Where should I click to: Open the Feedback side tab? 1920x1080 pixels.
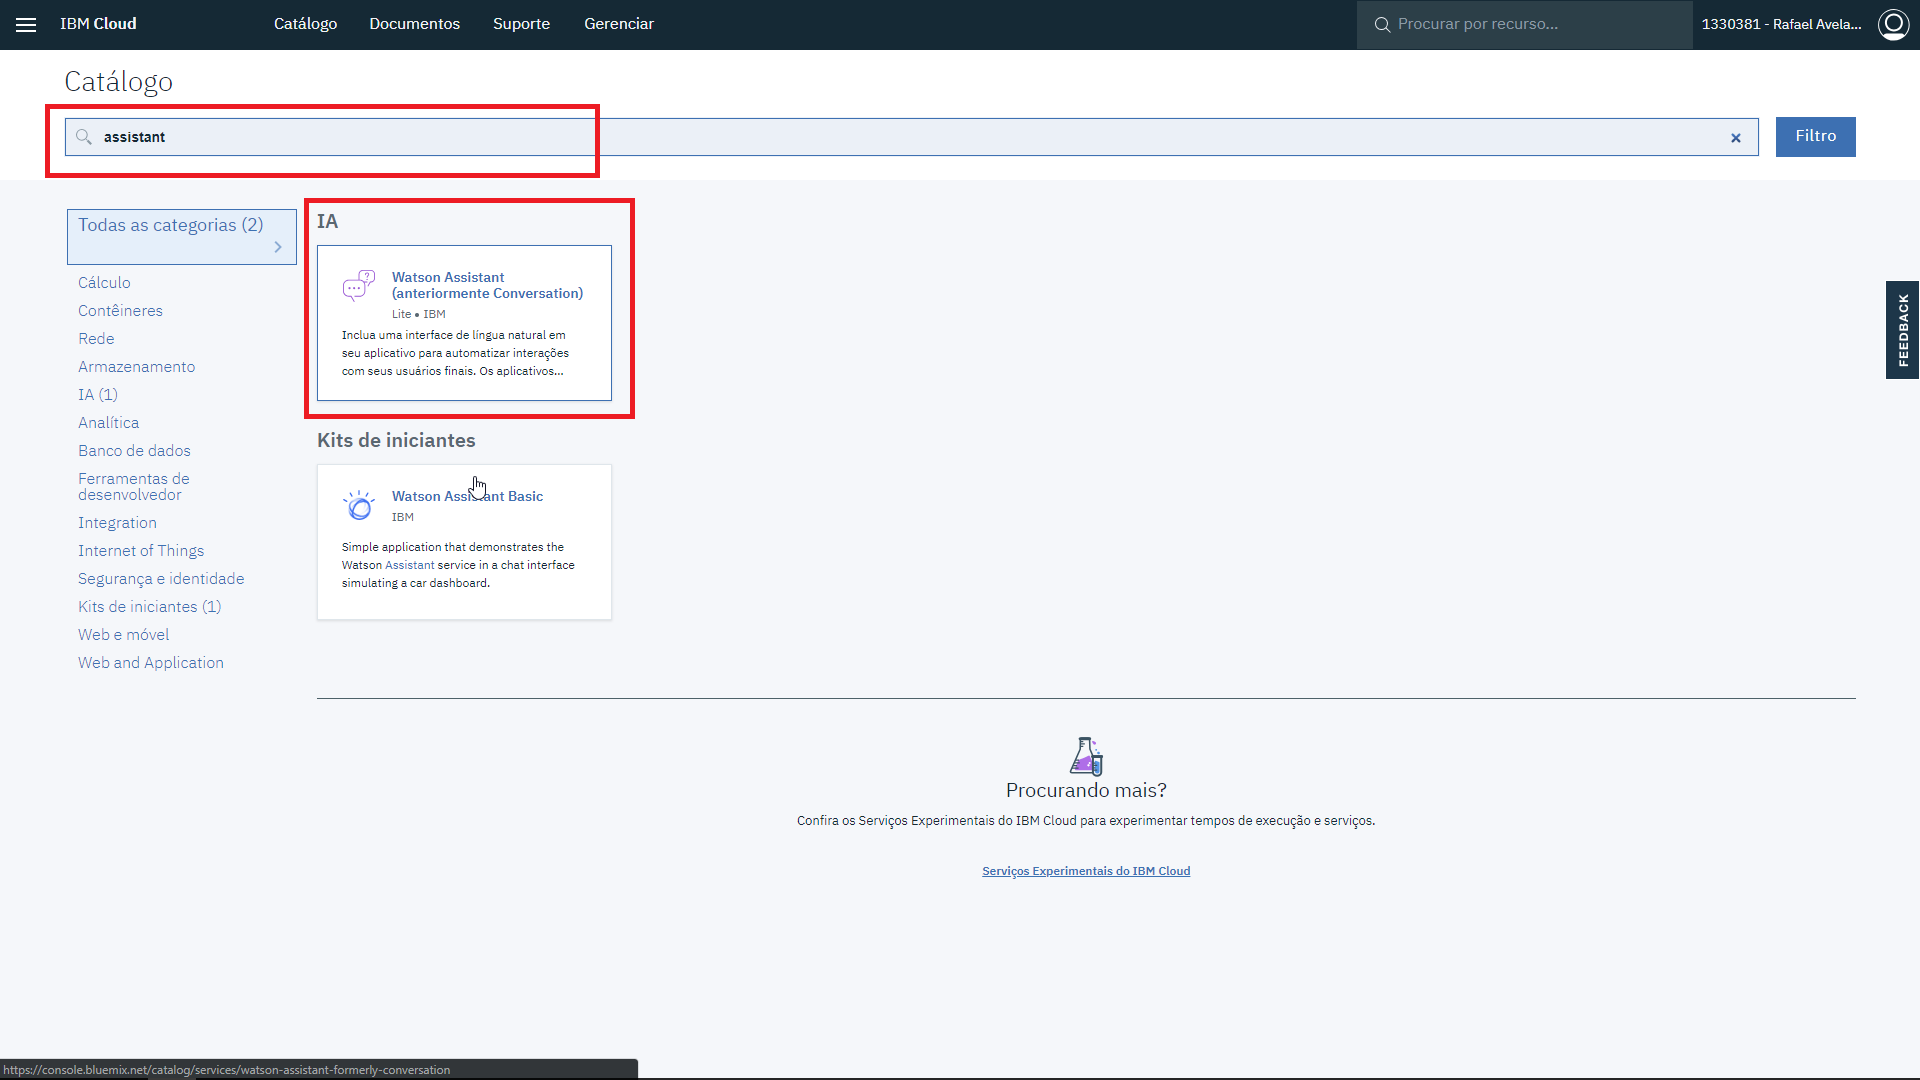tap(1902, 330)
